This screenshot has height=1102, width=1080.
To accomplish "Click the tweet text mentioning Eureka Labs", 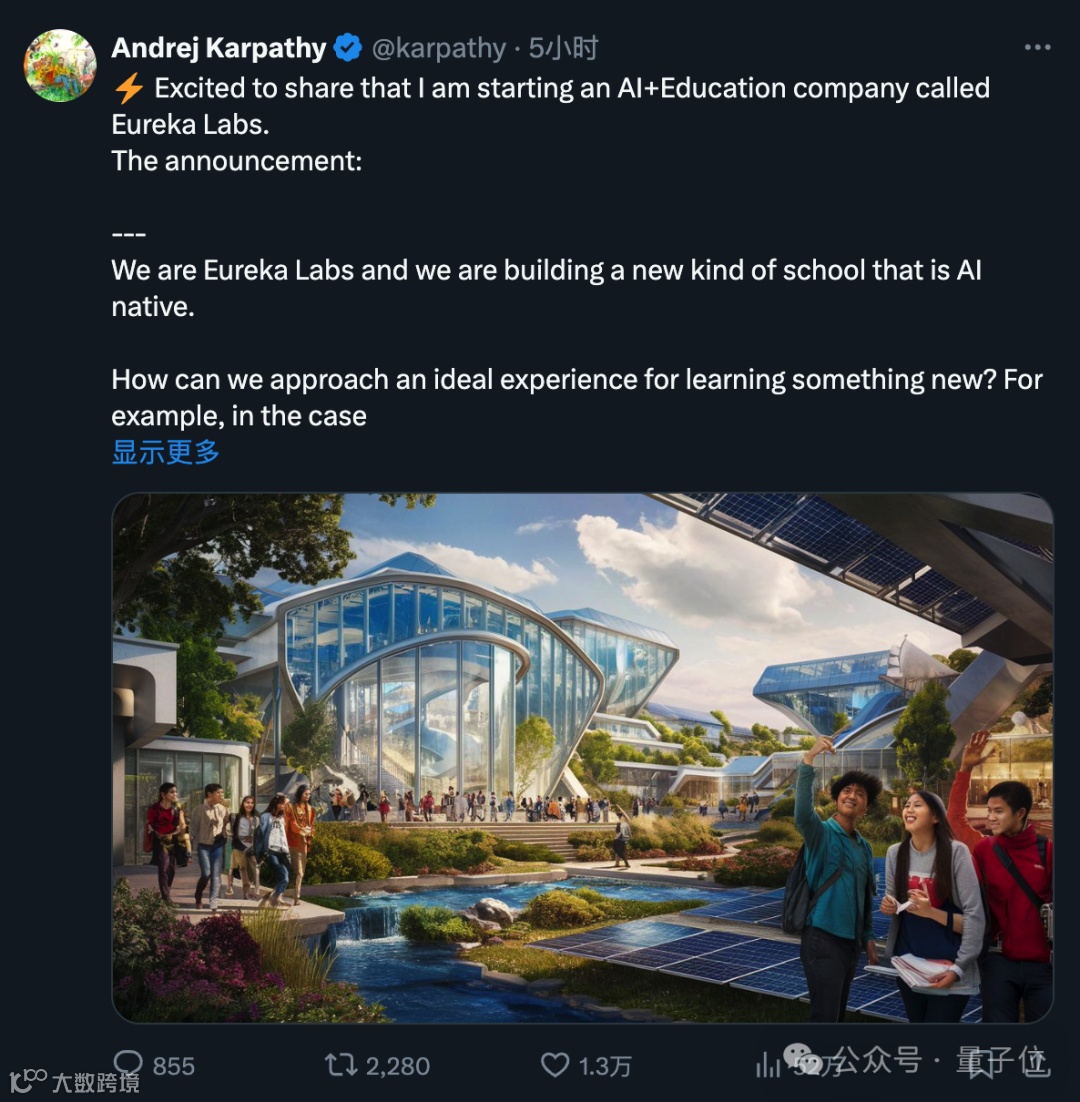I will (x=577, y=252).
